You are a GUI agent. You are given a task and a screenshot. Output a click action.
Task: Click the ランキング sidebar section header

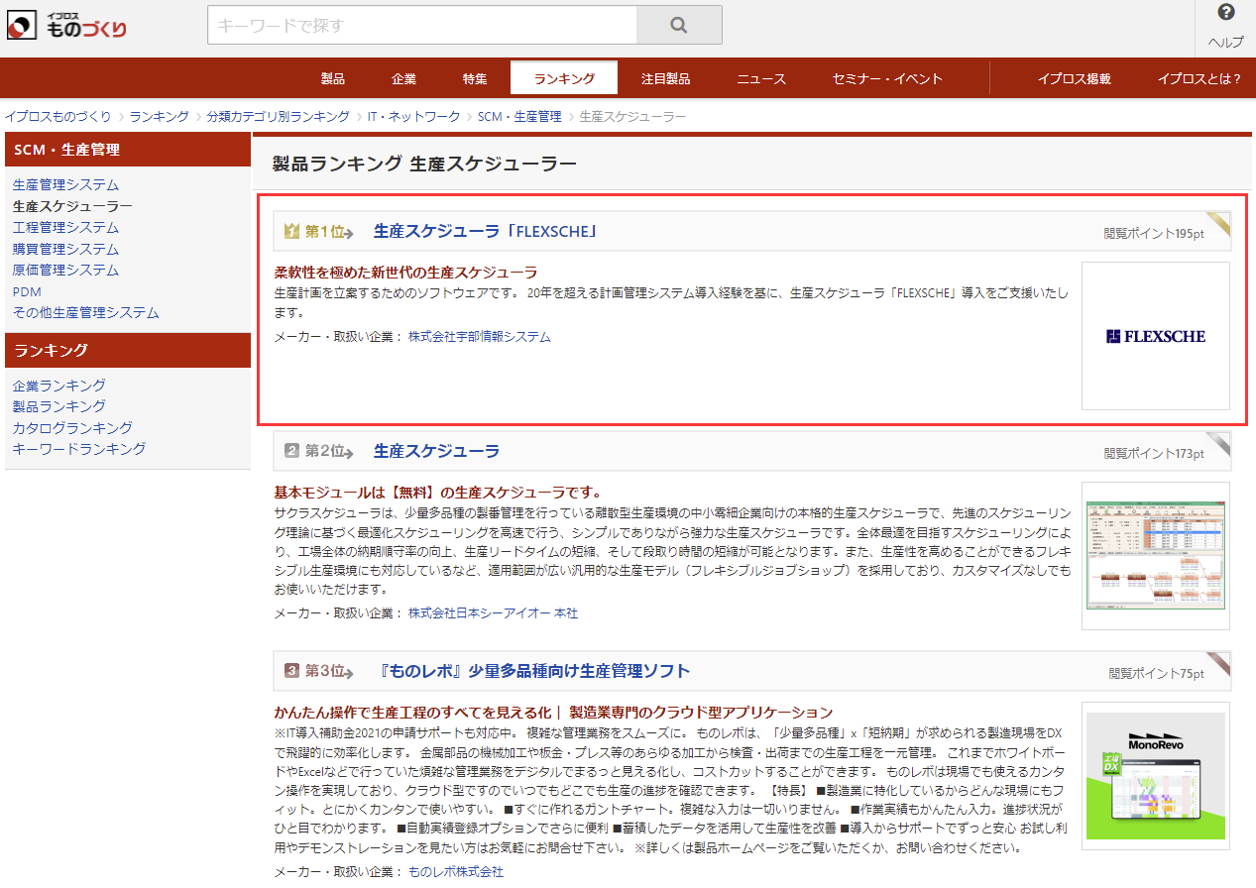(127, 350)
